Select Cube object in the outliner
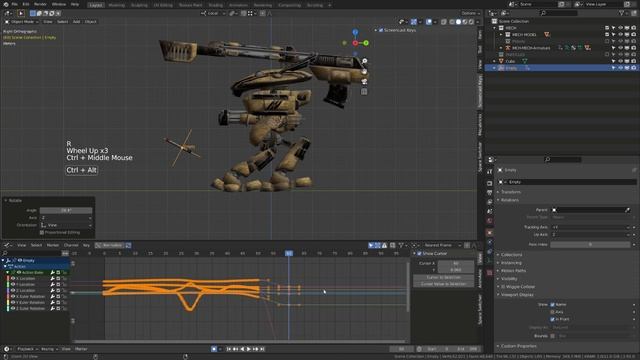Image resolution: width=640 pixels, height=360 pixels. (x=511, y=61)
